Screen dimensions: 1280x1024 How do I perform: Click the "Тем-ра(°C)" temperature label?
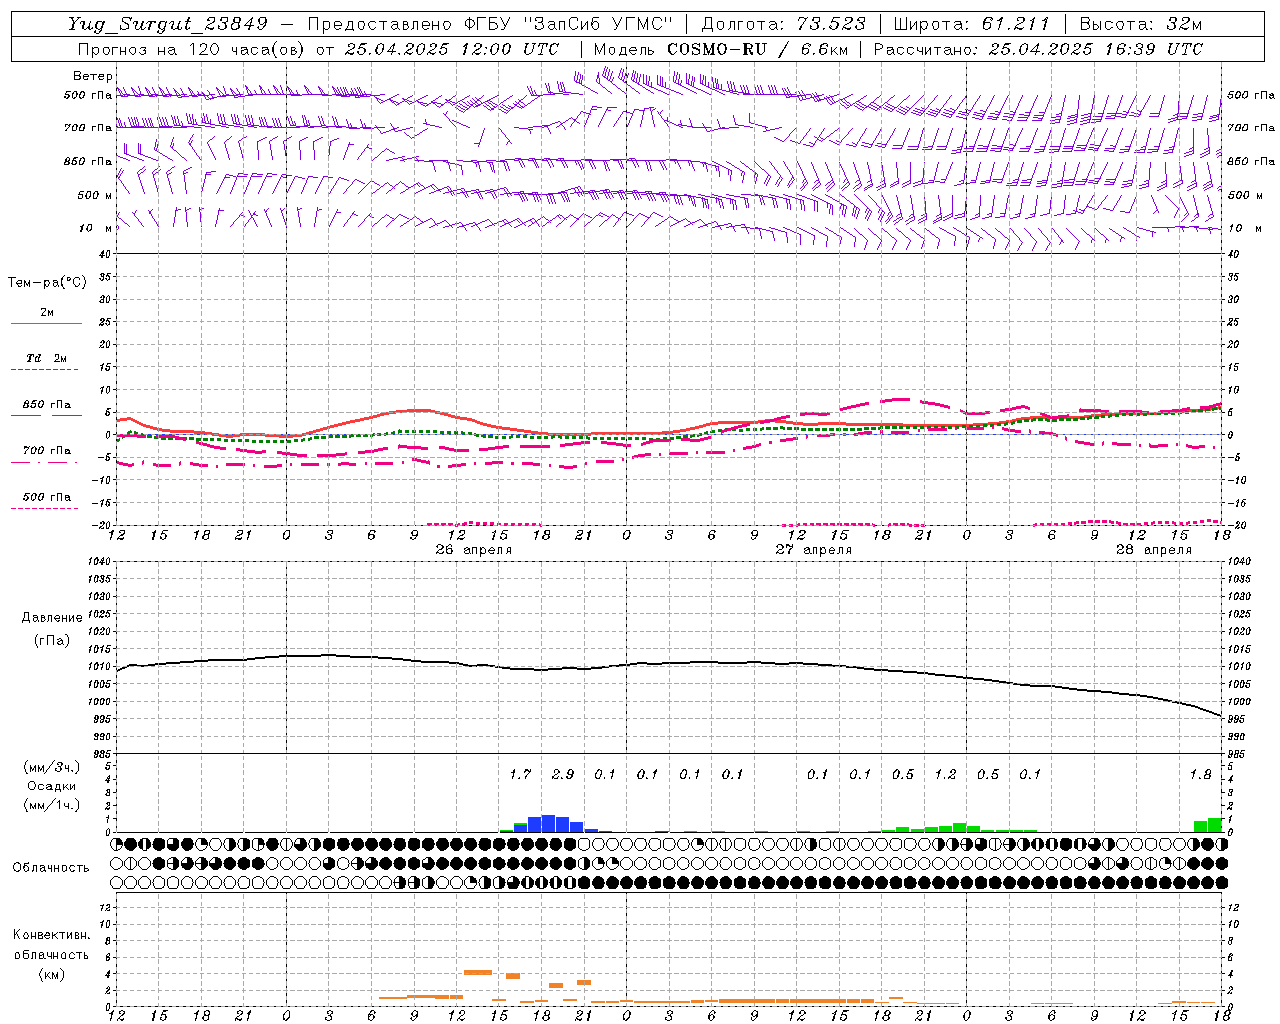tap(47, 283)
